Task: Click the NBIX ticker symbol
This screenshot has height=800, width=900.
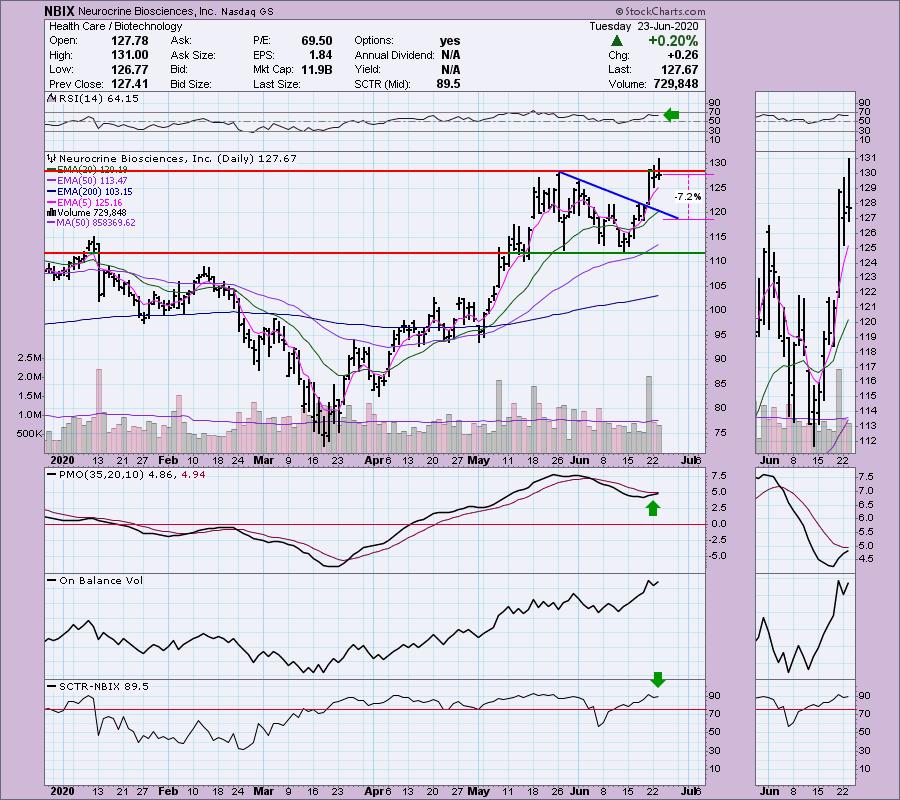Action: click(59, 11)
